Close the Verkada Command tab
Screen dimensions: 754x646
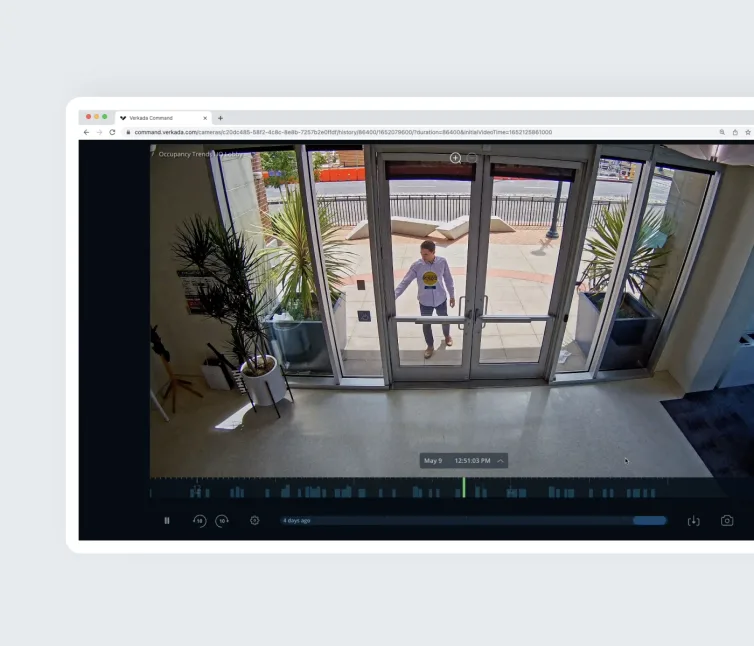pyautogui.click(x=205, y=118)
